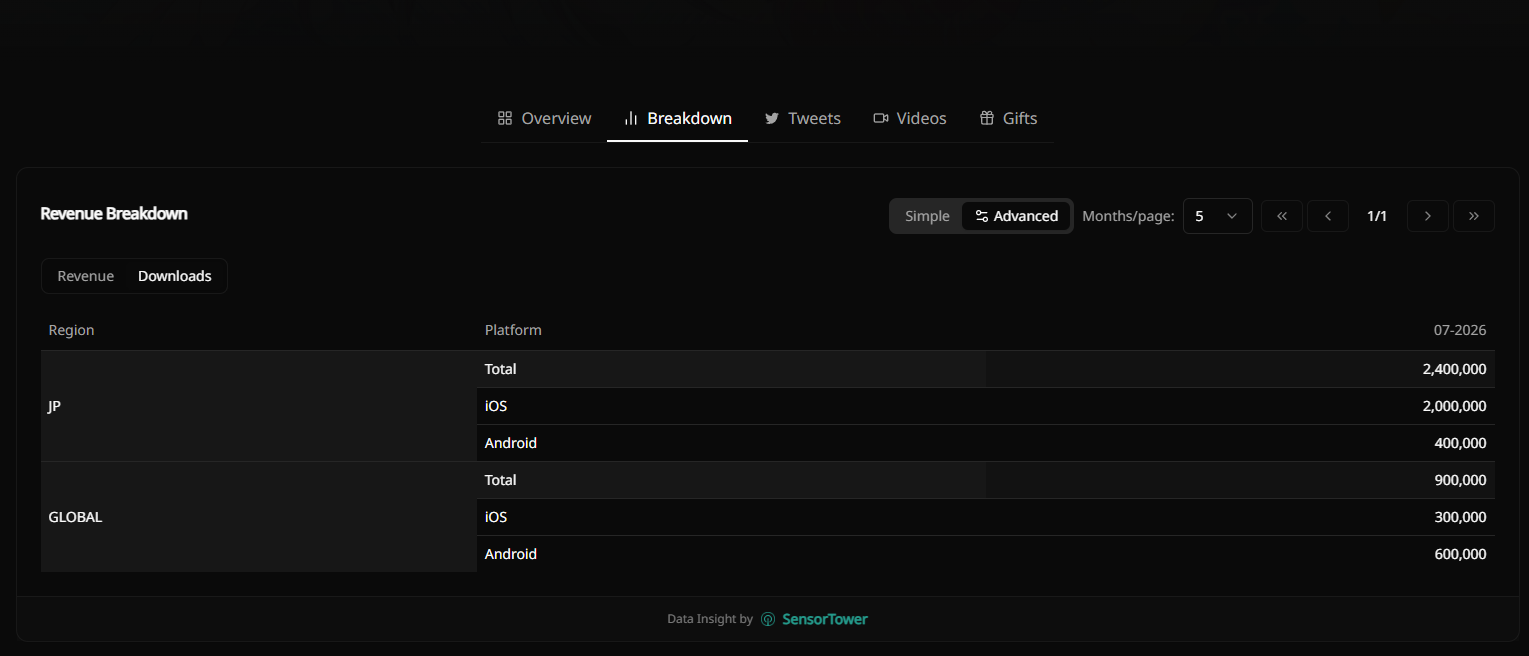
Task: Click the SensorTower link
Action: coord(825,619)
